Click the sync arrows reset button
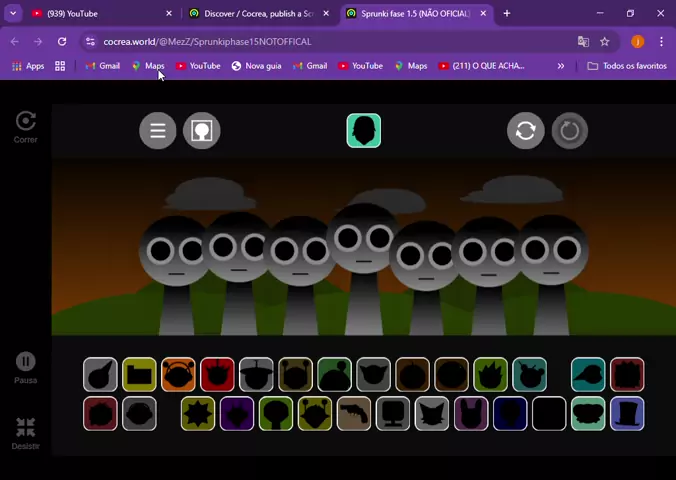Screen dimensions: 676x480 tap(525, 131)
